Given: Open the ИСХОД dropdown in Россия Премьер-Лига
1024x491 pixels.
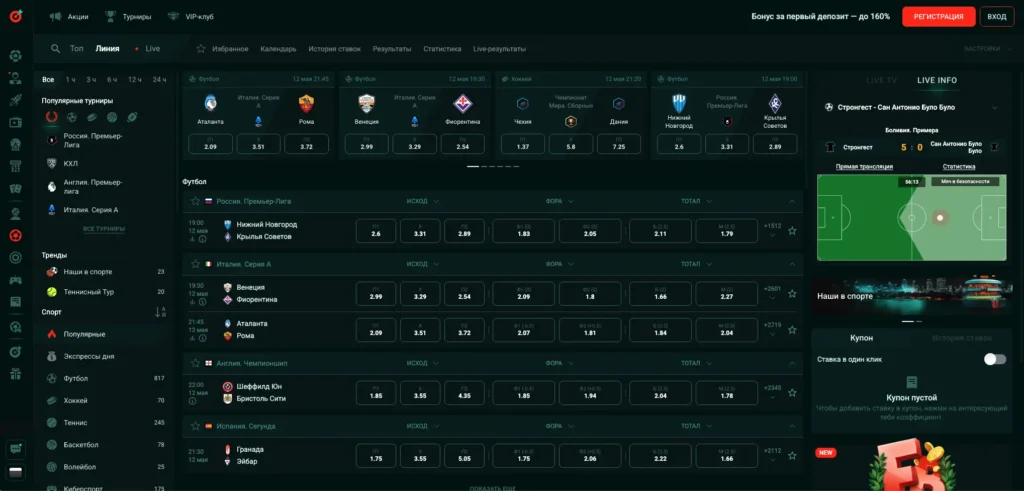Looking at the screenshot, I should pyautogui.click(x=422, y=201).
